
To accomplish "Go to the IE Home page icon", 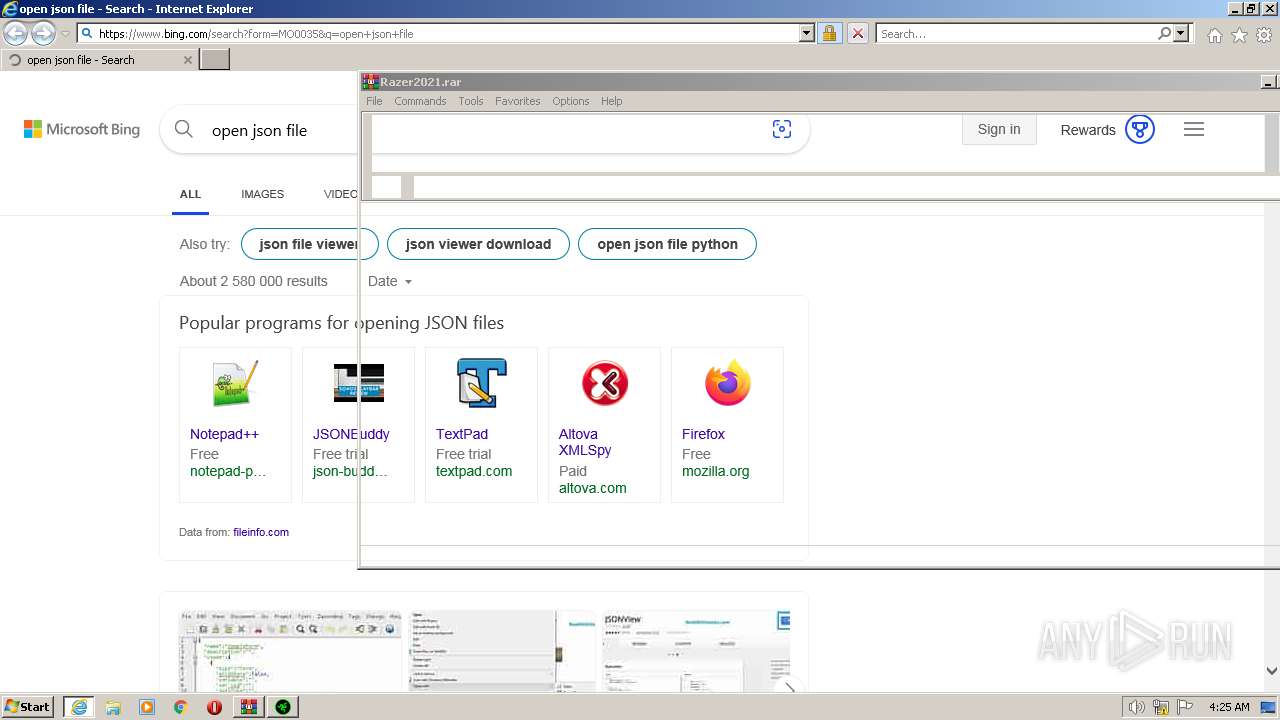I will click(1214, 35).
